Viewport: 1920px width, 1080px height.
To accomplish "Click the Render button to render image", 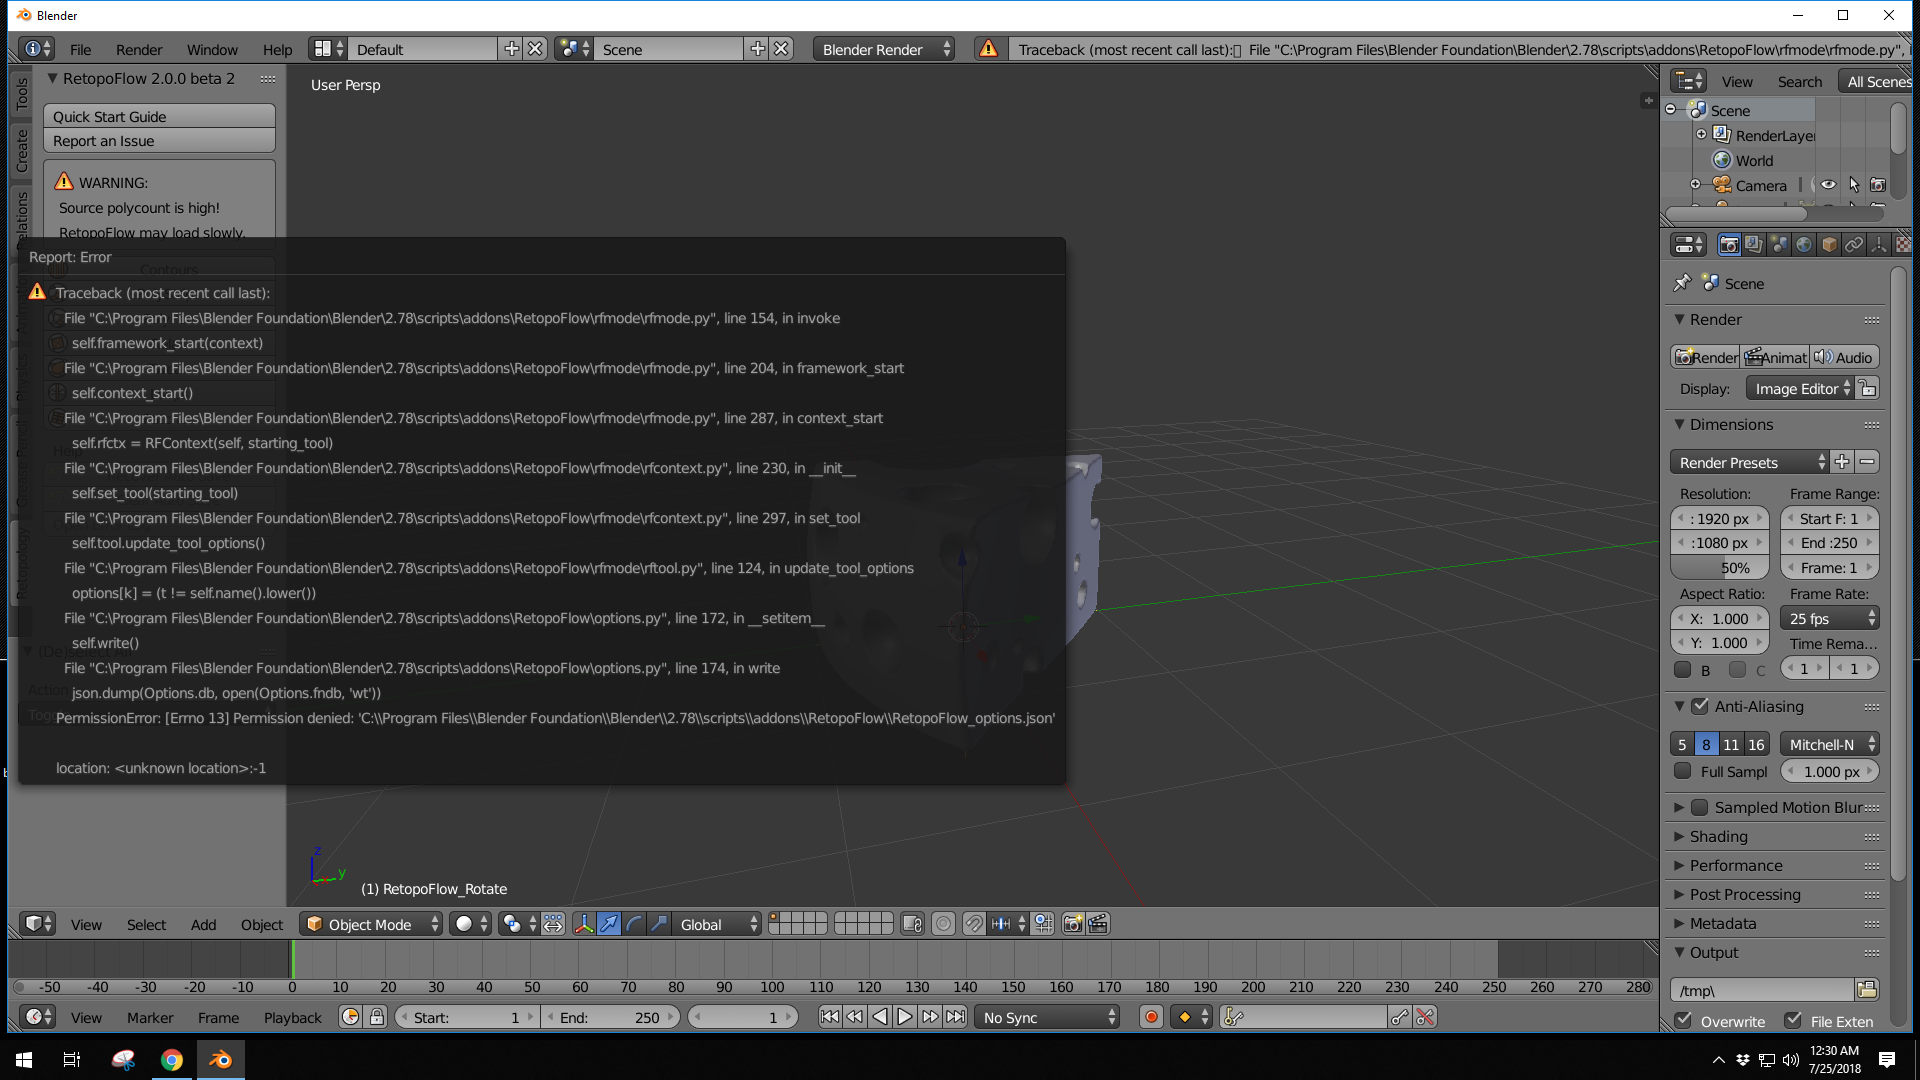I will point(1704,357).
